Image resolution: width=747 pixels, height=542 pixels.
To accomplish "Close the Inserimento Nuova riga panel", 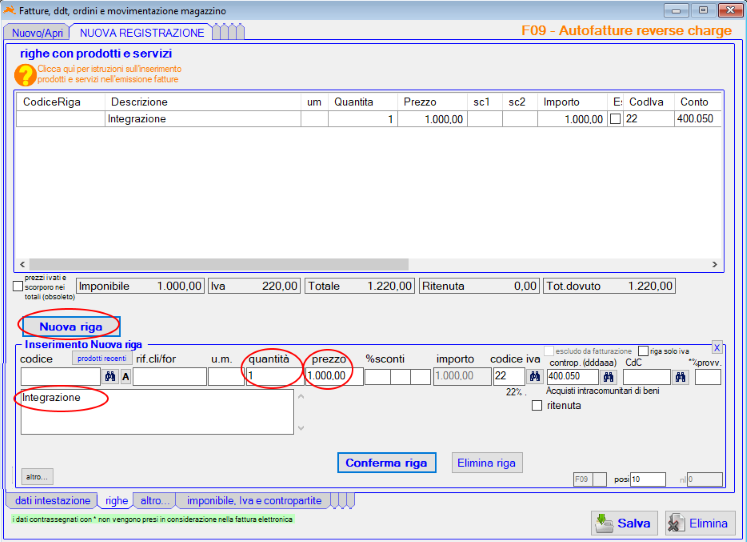I will (x=716, y=347).
